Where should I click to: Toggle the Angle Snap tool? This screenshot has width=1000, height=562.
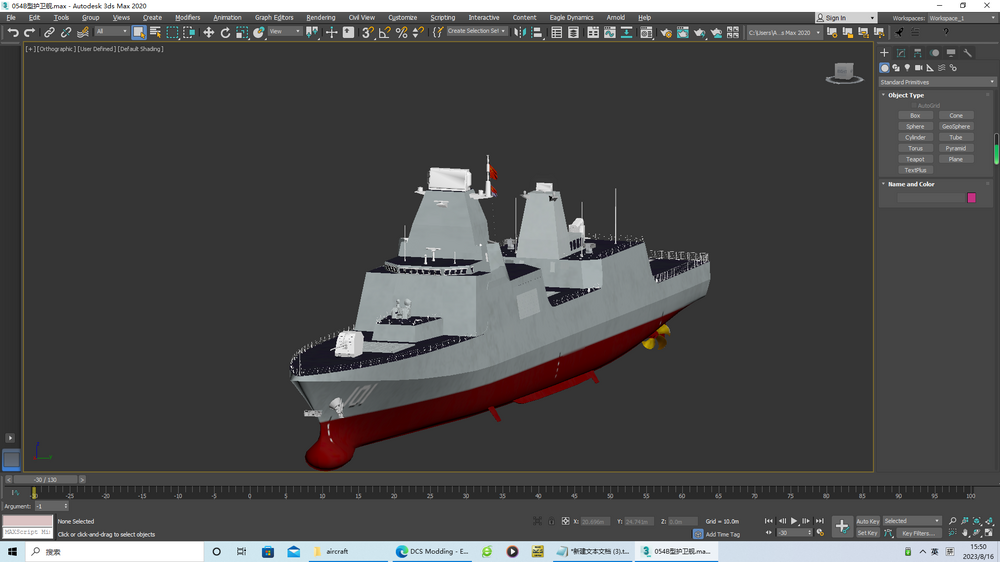pos(384,33)
